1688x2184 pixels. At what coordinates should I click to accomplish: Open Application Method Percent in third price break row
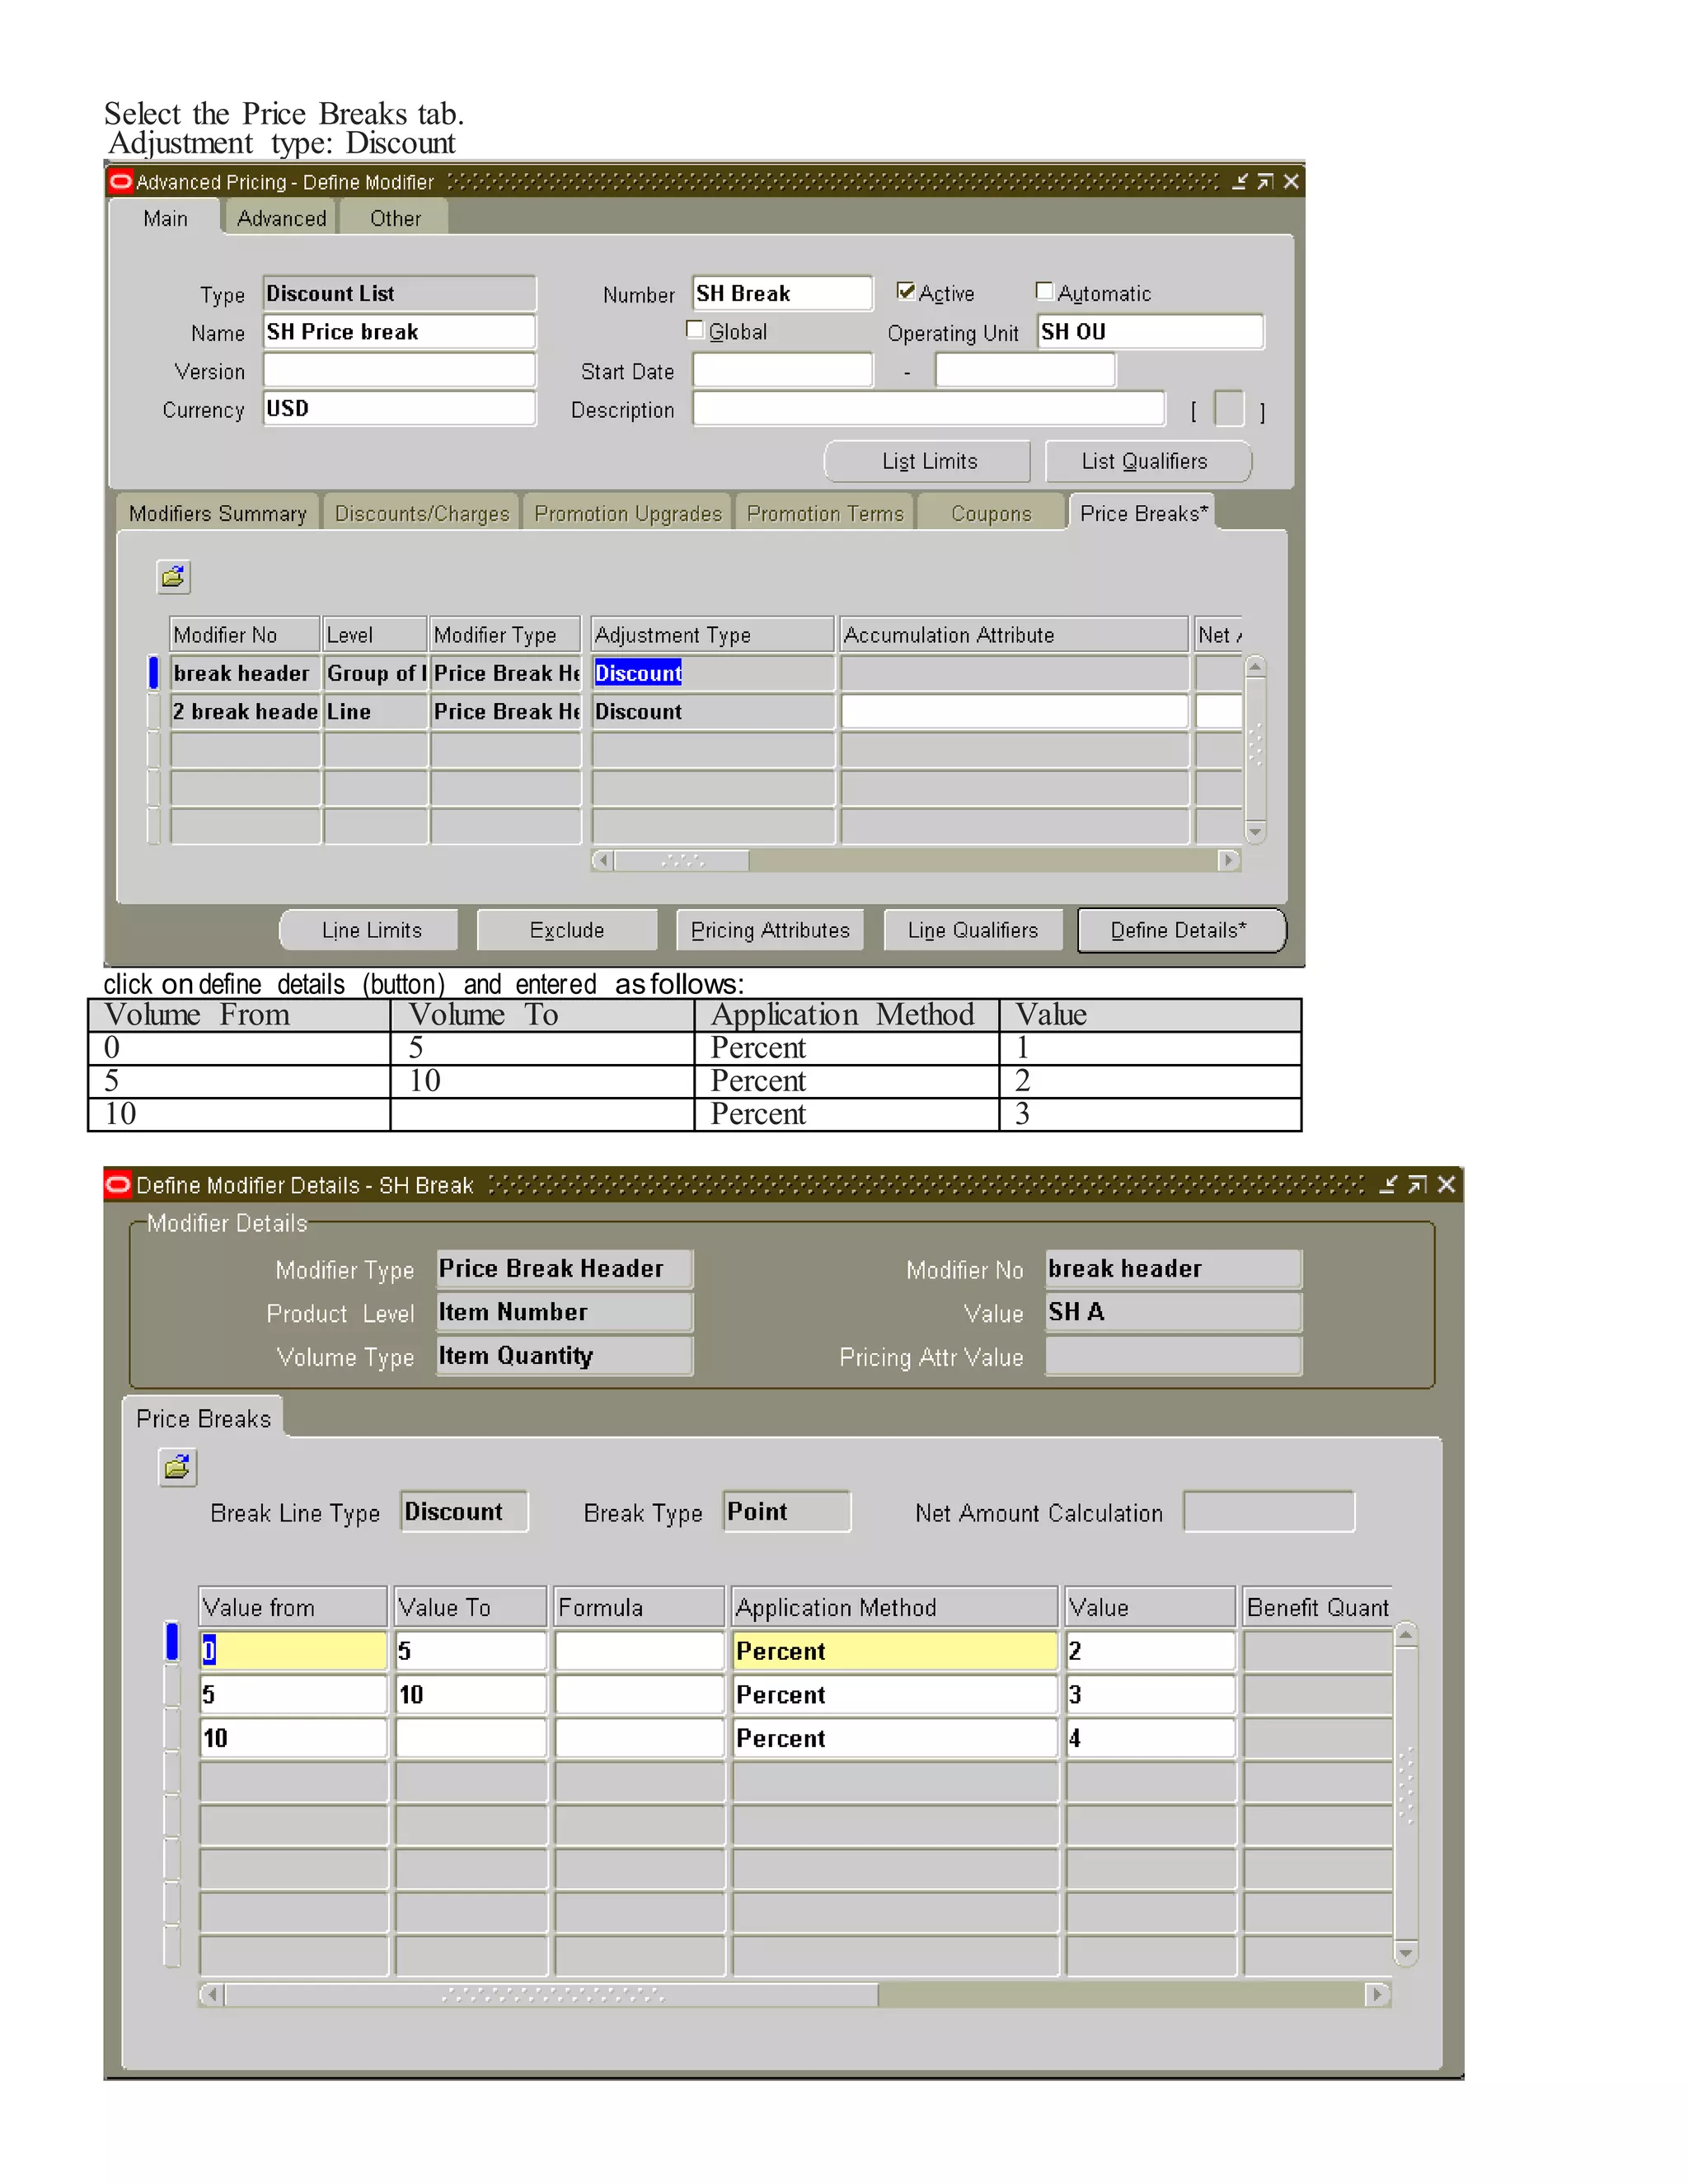[x=895, y=1738]
